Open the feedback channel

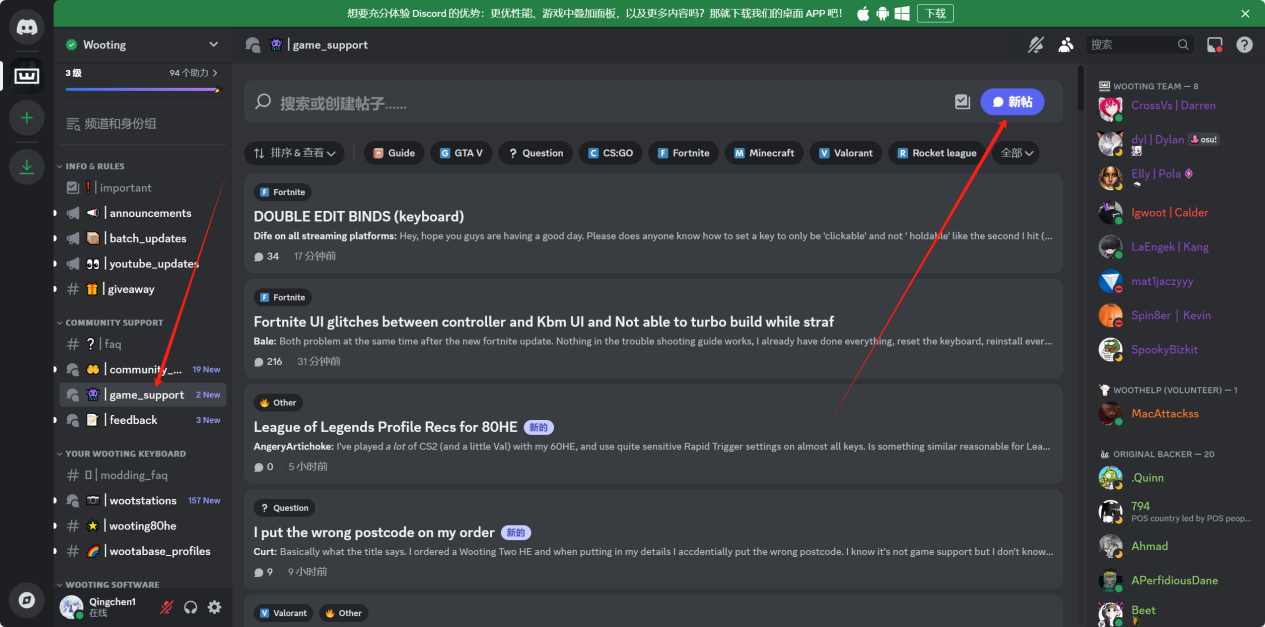143,420
